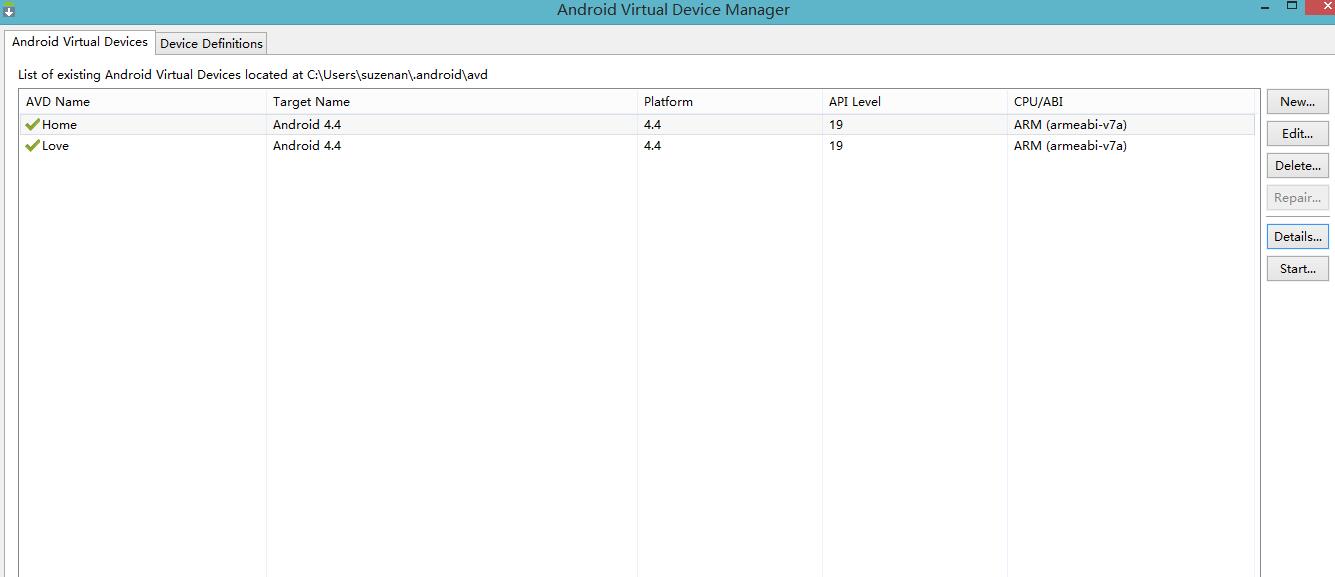Sort by the AVD Name column header
1335x577 pixels.
[x=143, y=102]
